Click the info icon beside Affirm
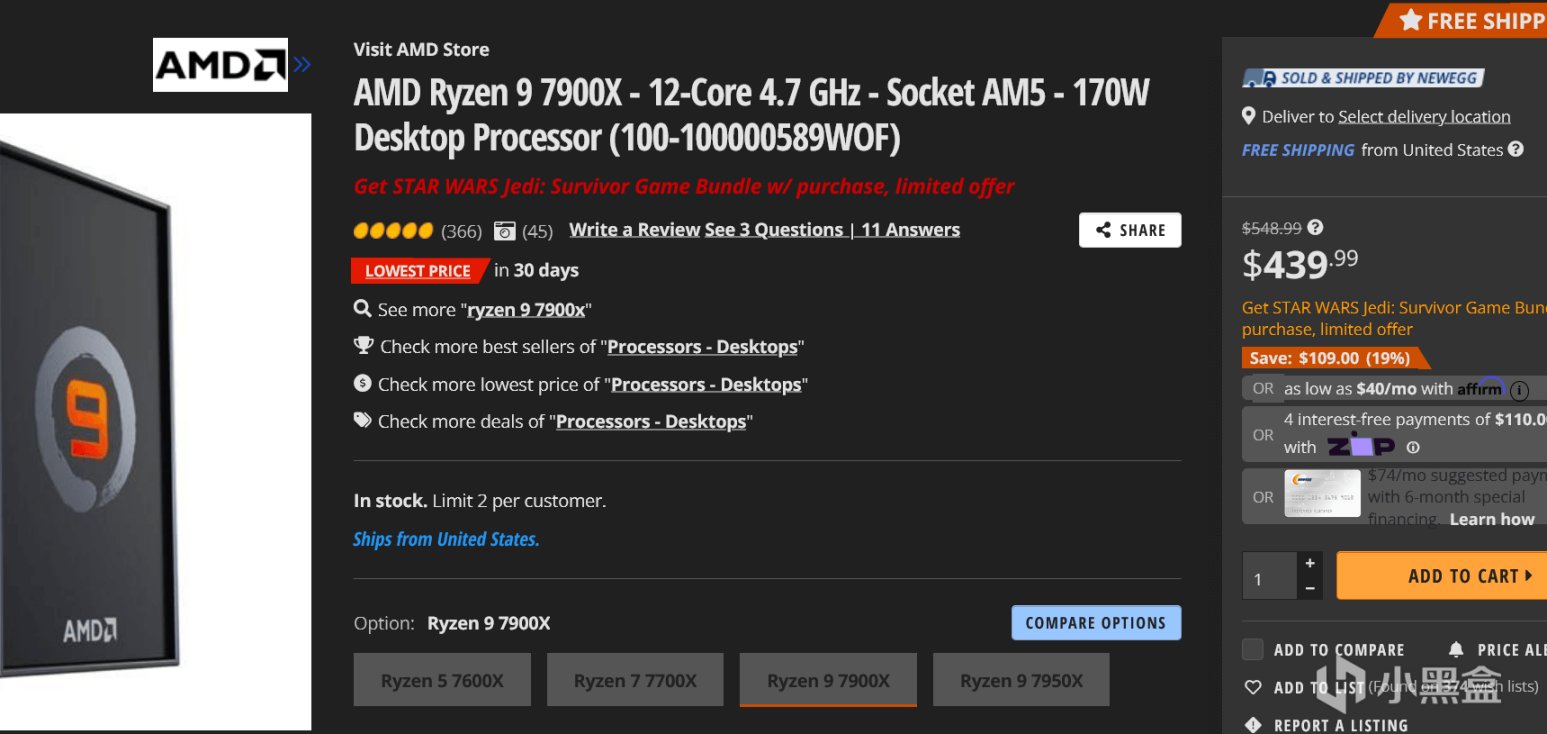1547x734 pixels. click(x=1519, y=390)
